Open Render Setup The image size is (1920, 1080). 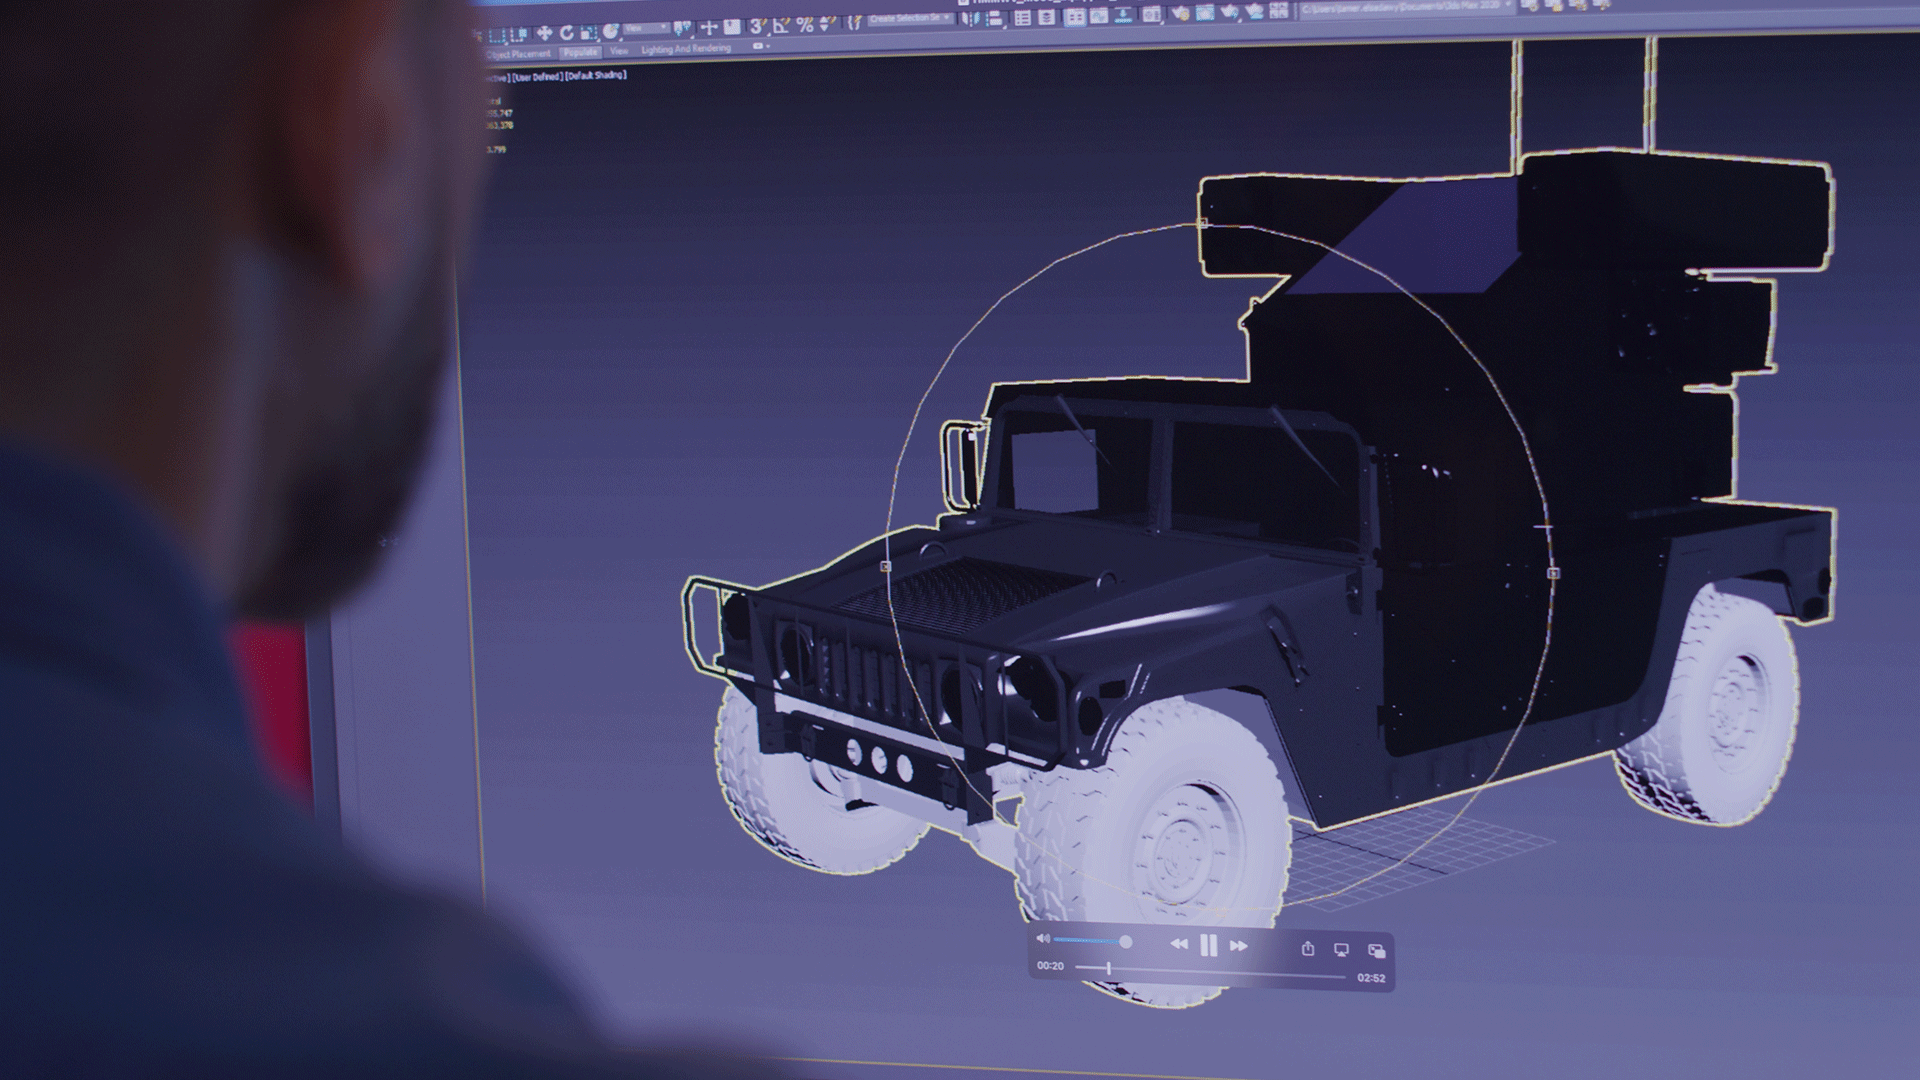1181,14
